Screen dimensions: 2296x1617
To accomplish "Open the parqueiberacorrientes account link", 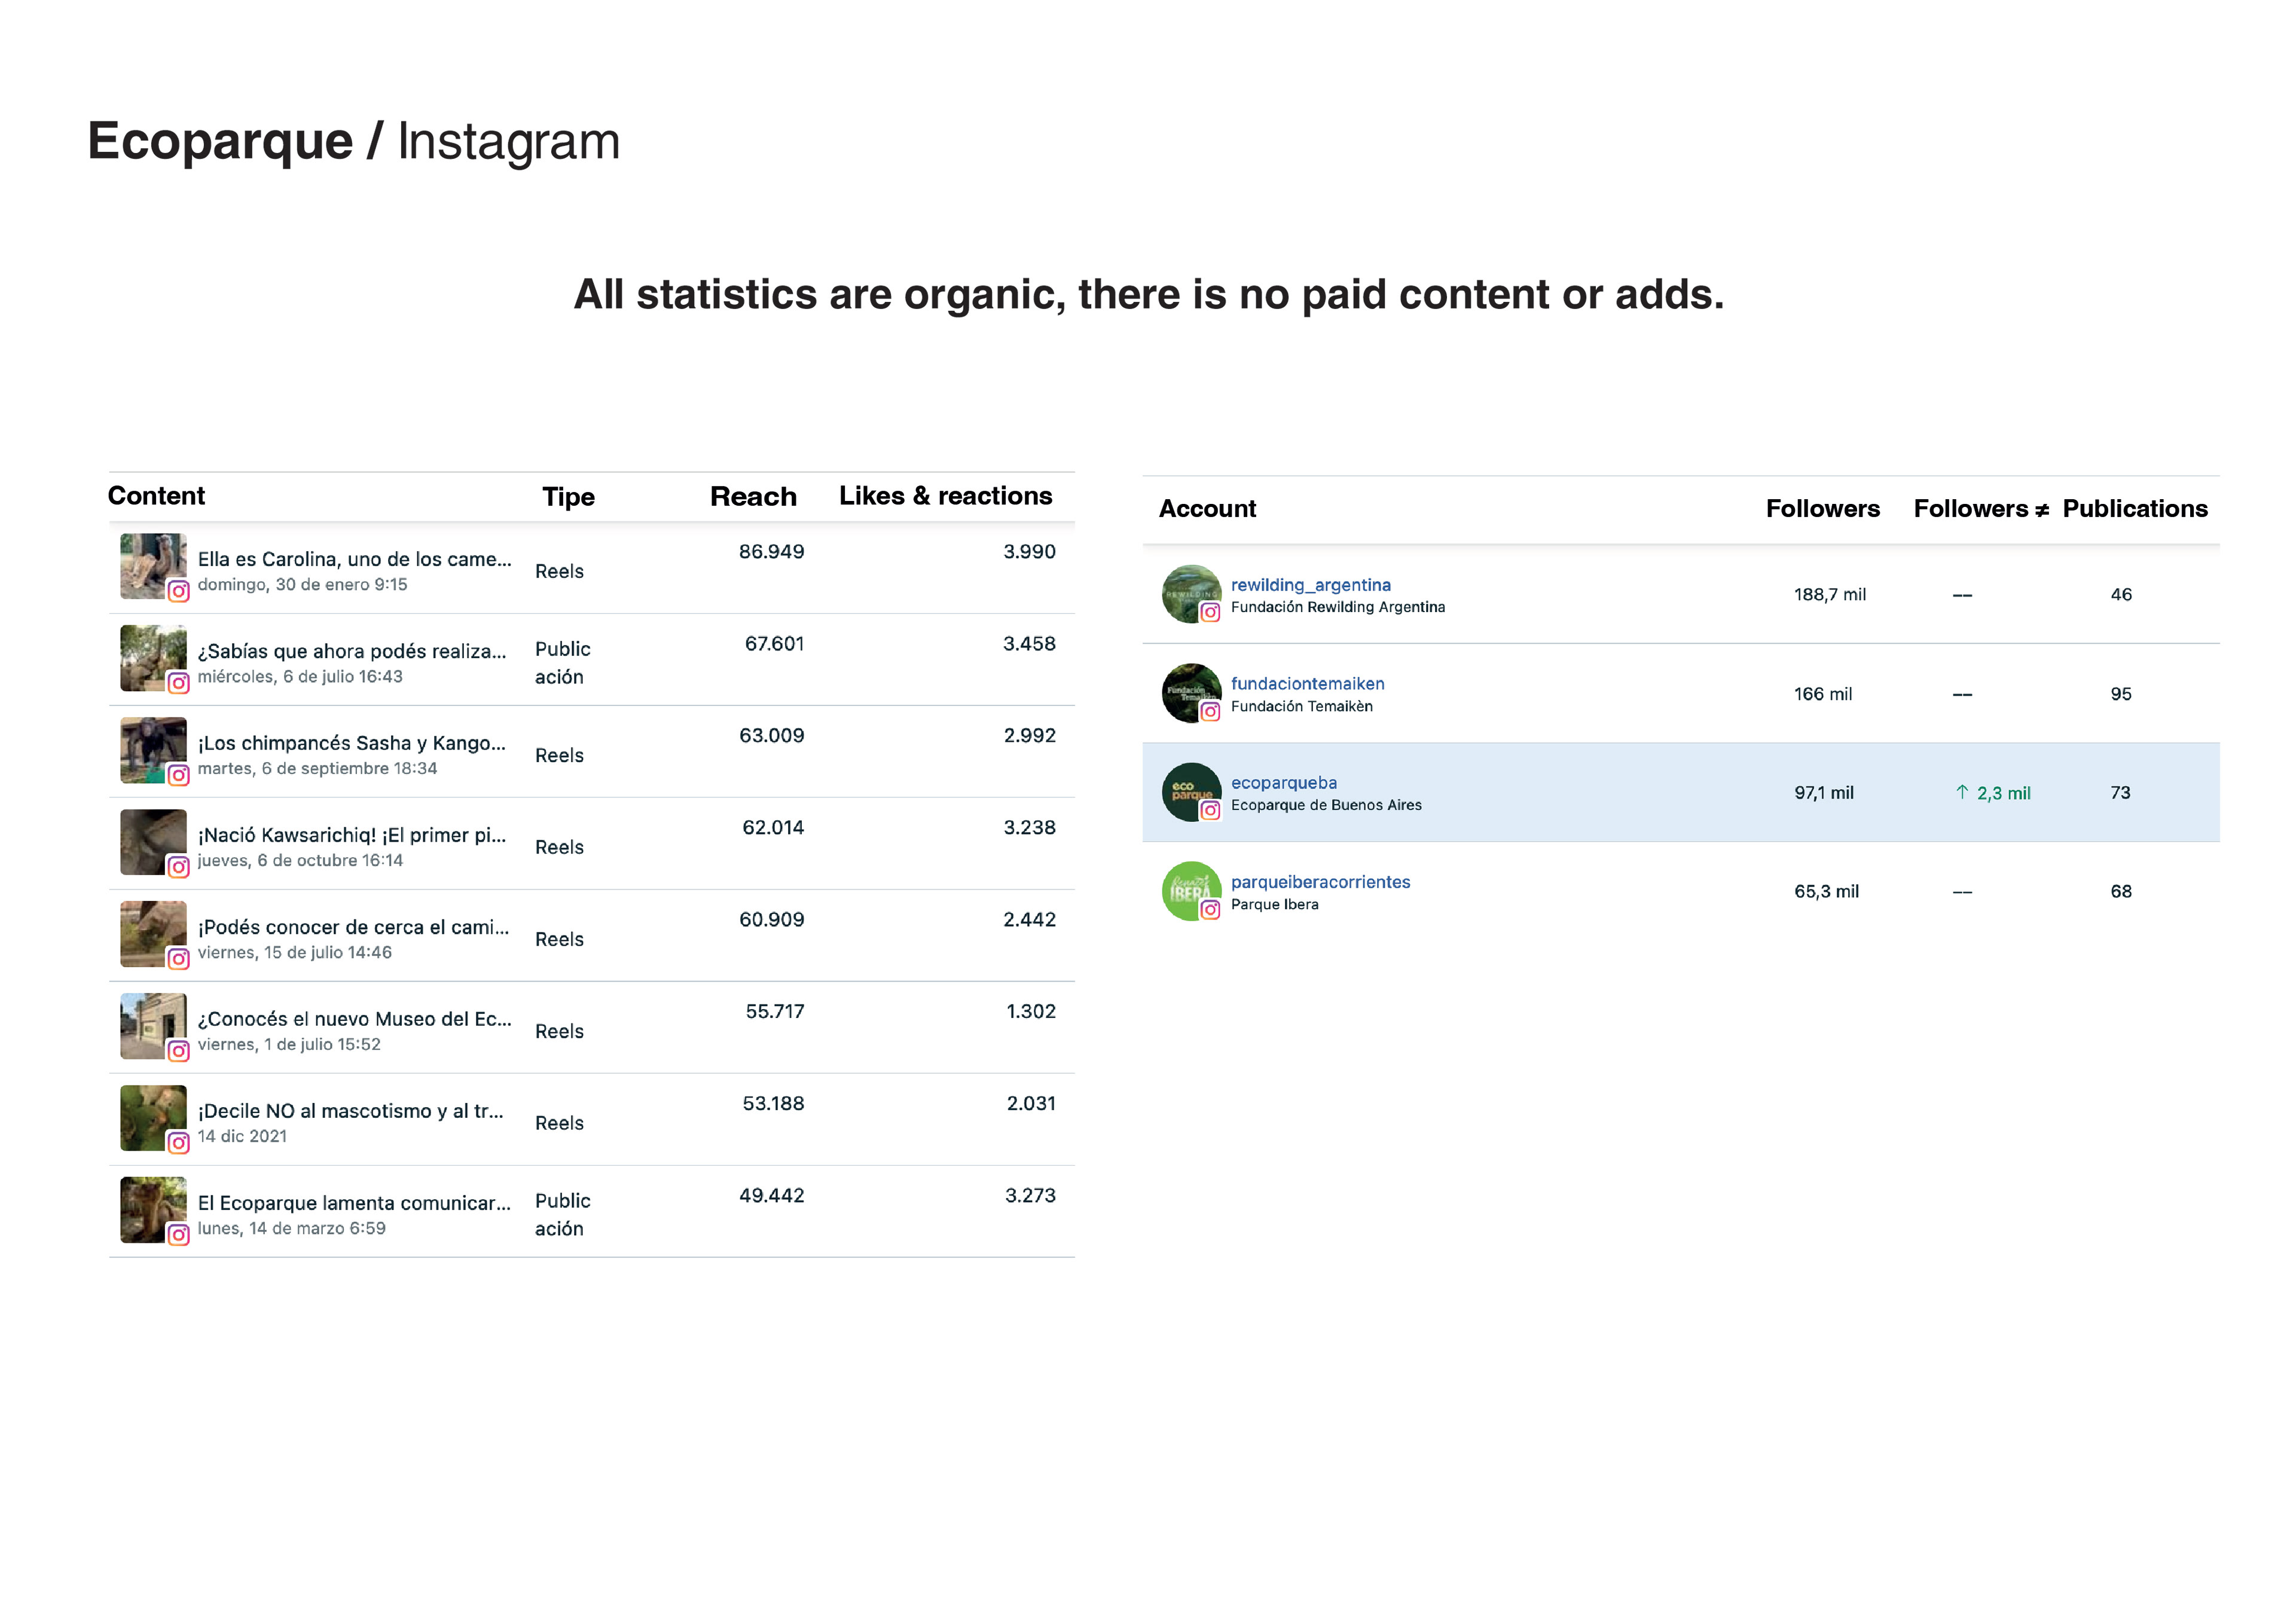I will pos(1320,882).
